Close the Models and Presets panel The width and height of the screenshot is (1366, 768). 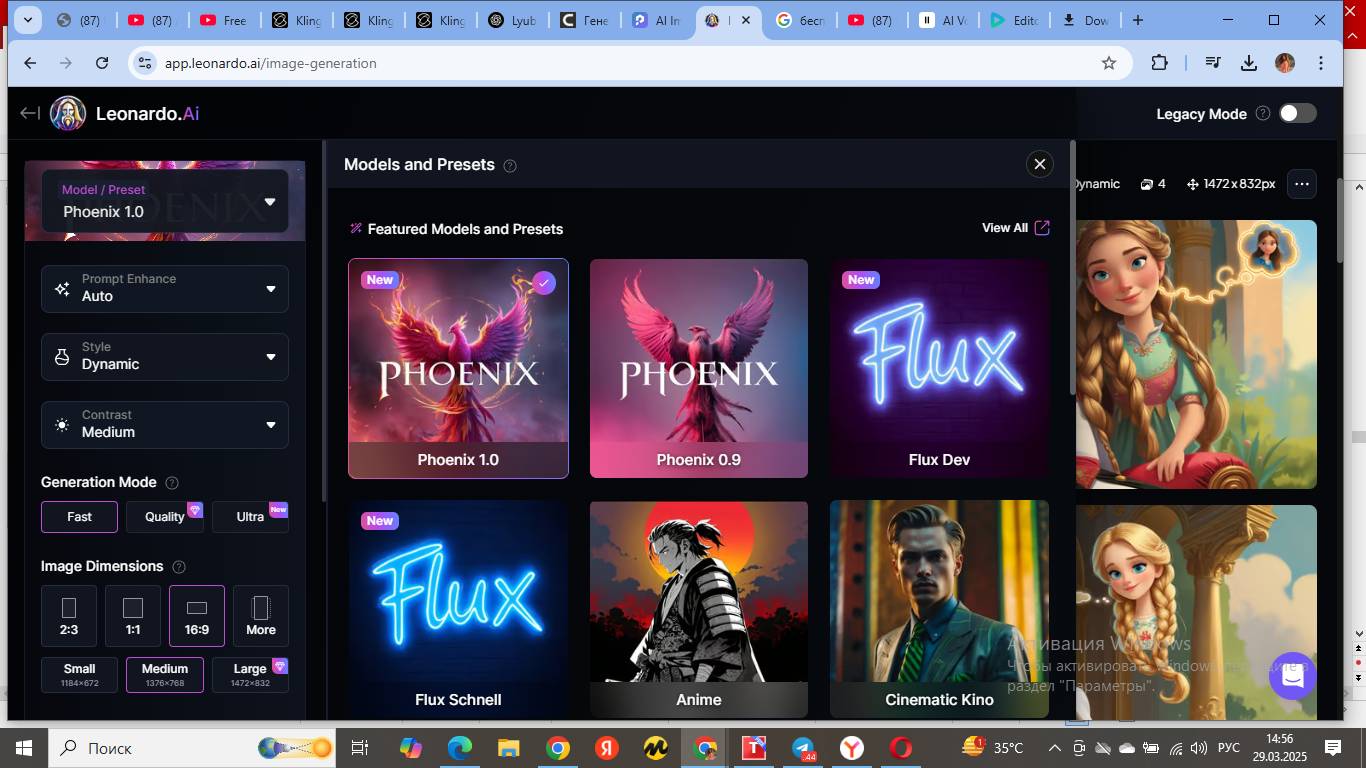pyautogui.click(x=1040, y=164)
